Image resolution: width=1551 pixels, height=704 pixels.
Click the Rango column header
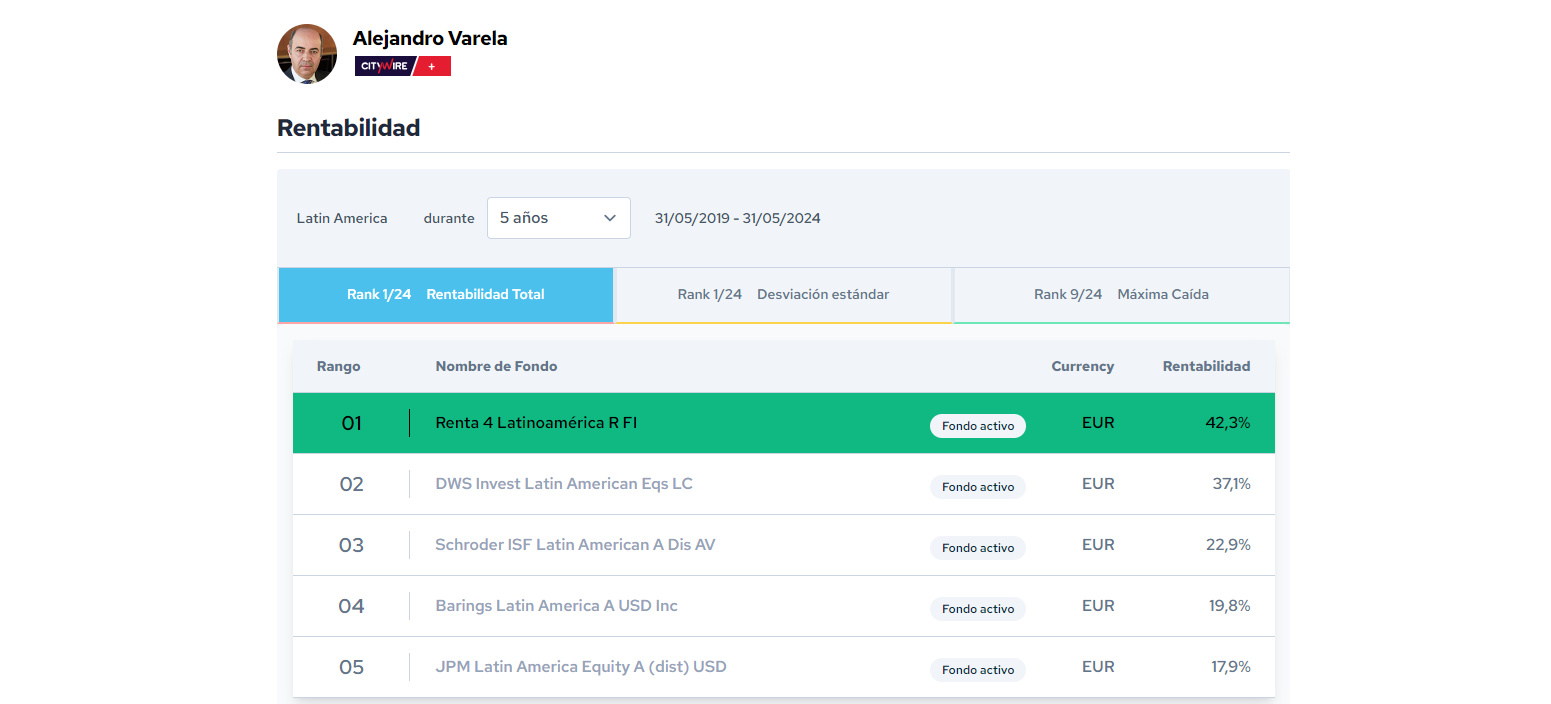pos(339,366)
